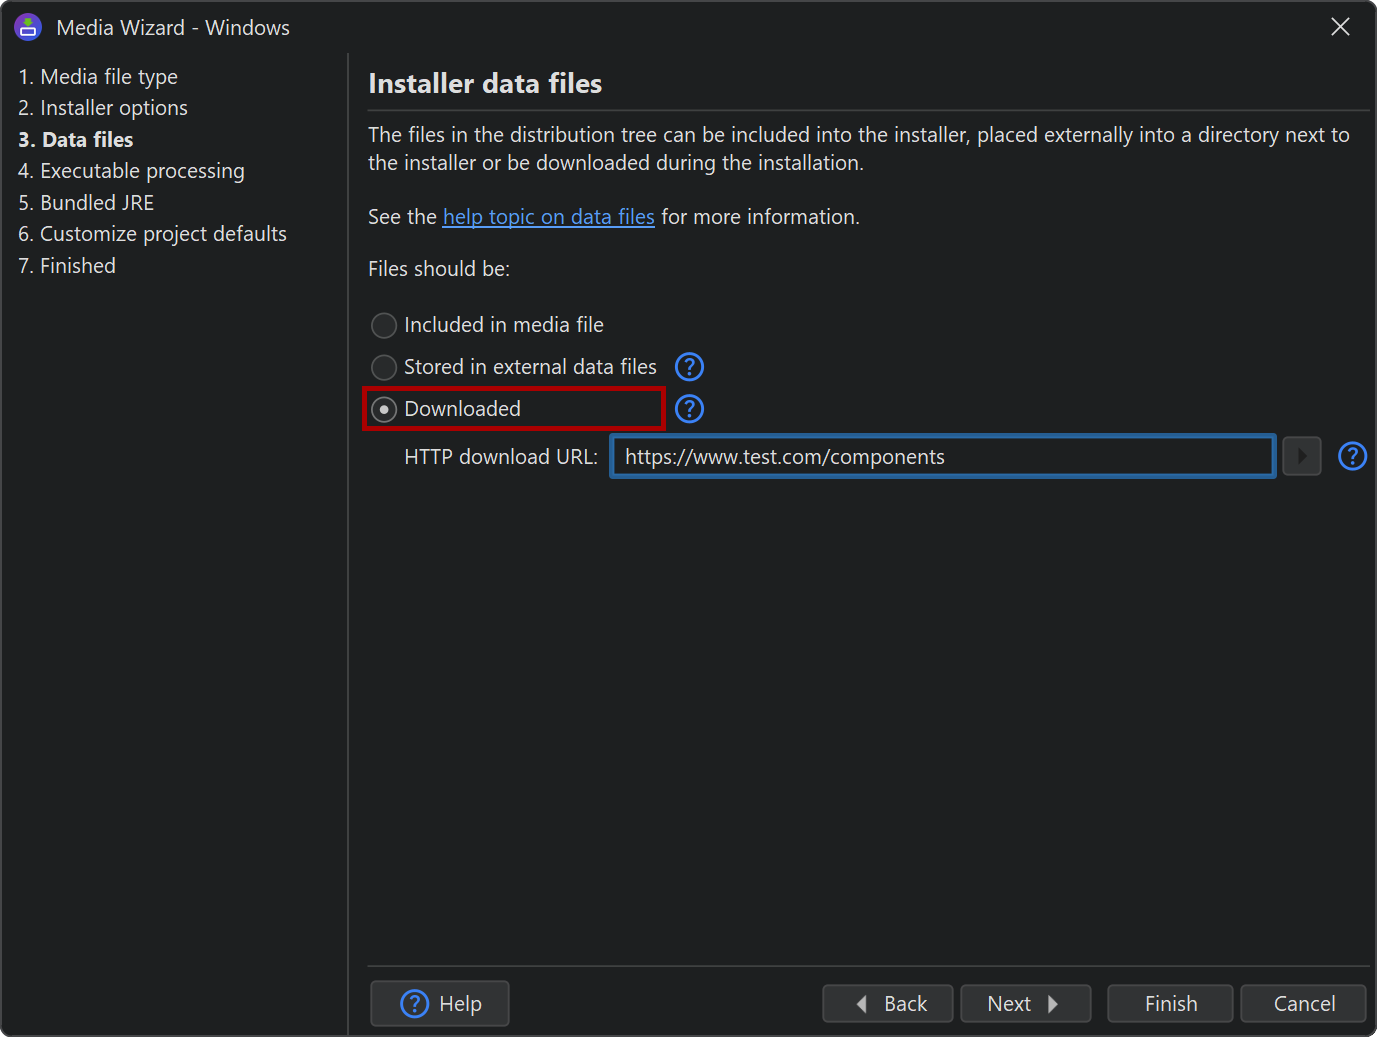Click the arrow button beside URL field
The width and height of the screenshot is (1377, 1037).
coord(1301,456)
